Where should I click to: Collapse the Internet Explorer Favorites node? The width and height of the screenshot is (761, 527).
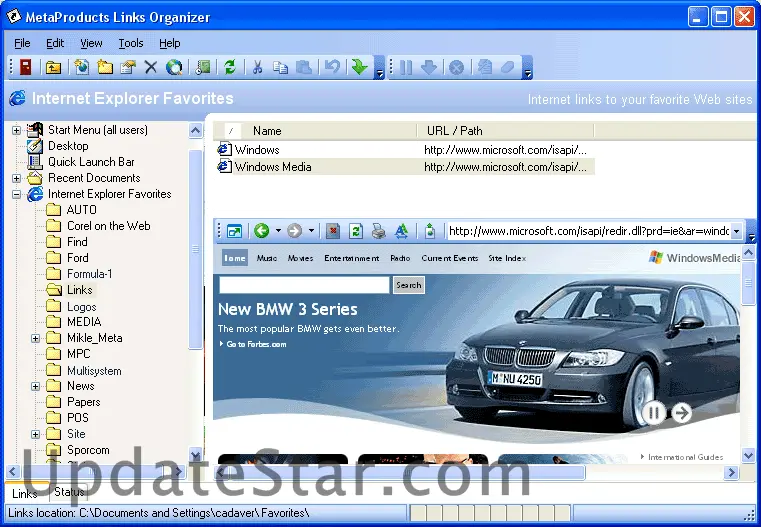coord(17,195)
